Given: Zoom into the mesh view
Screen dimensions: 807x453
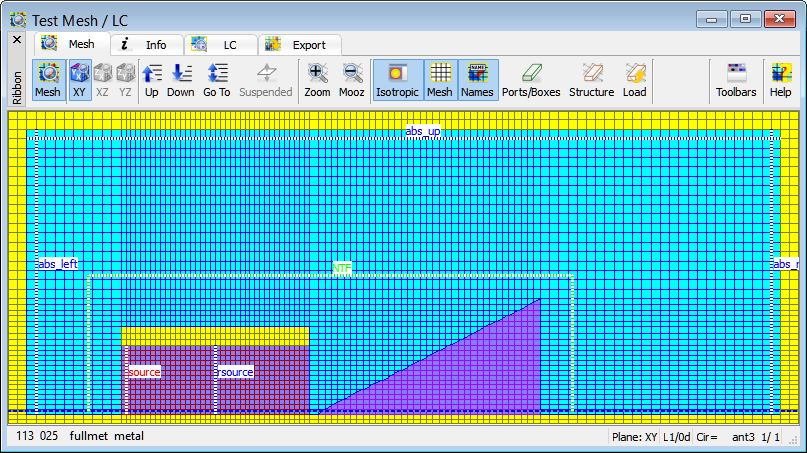Looking at the screenshot, I should click(x=317, y=80).
